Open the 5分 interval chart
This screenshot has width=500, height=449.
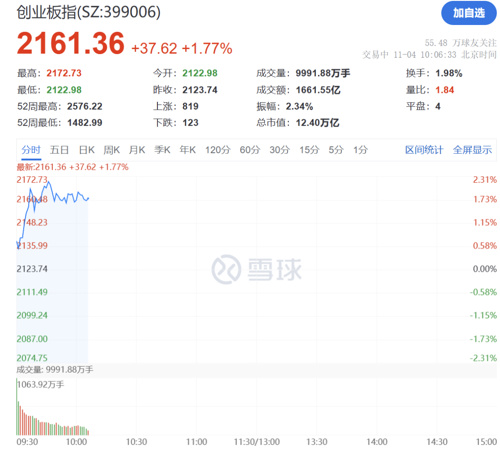click(336, 150)
